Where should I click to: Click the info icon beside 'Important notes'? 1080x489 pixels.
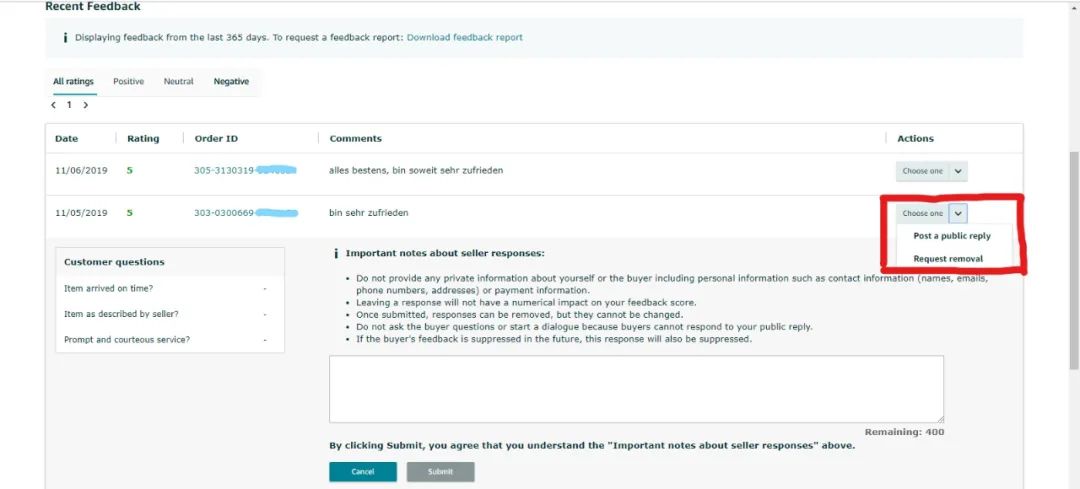(335, 254)
